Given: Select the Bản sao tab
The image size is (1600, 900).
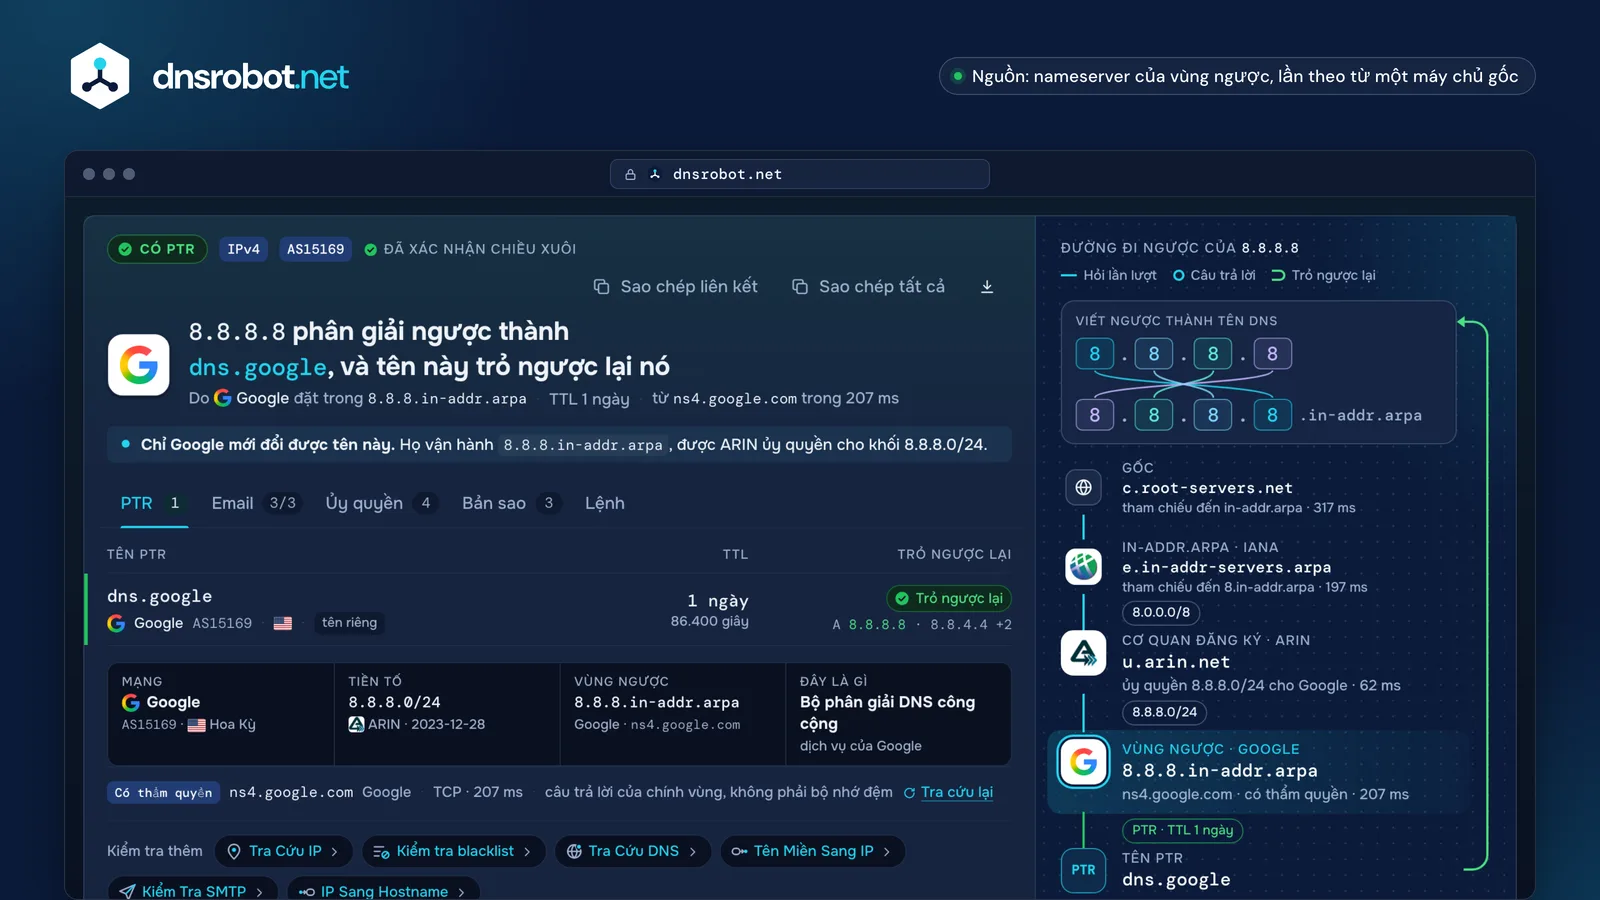Looking at the screenshot, I should [x=511, y=503].
